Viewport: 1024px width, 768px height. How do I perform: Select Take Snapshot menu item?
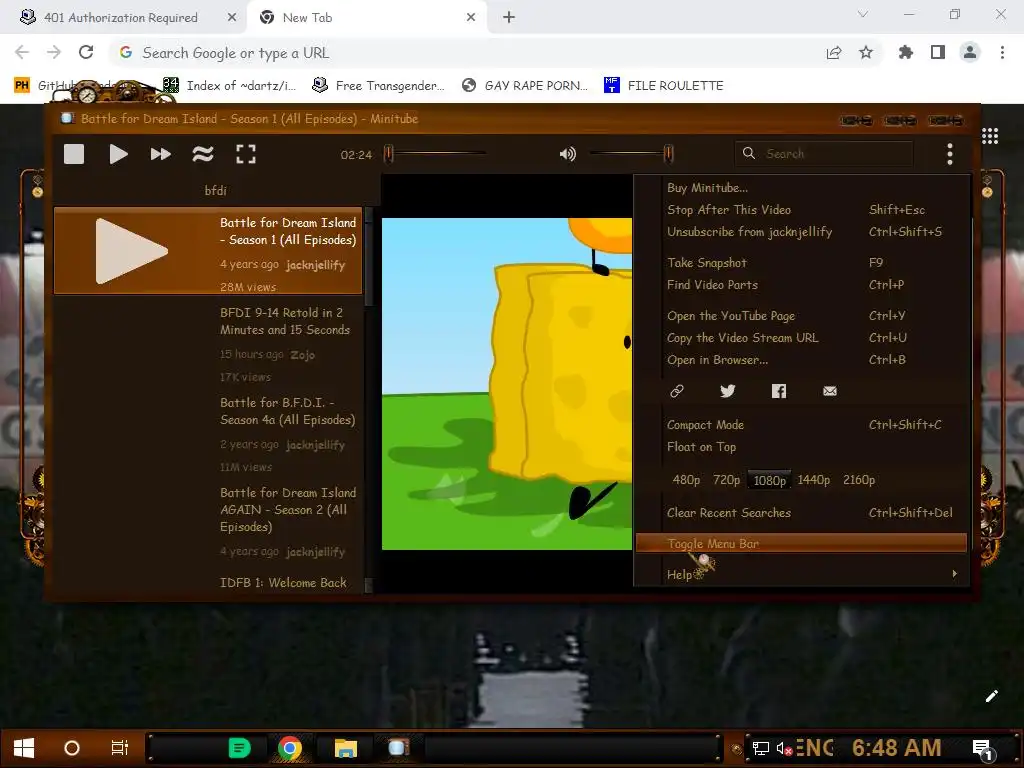(x=801, y=263)
